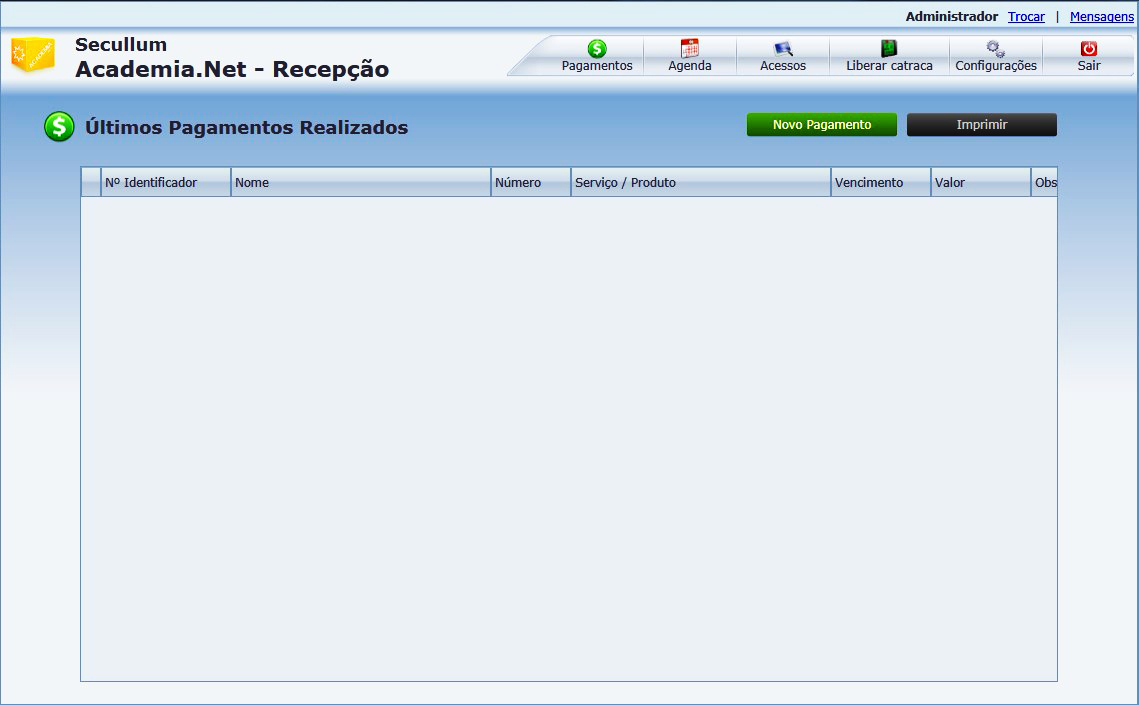Sort by the Nº Identificador column header
The image size is (1139, 705).
tap(165, 183)
